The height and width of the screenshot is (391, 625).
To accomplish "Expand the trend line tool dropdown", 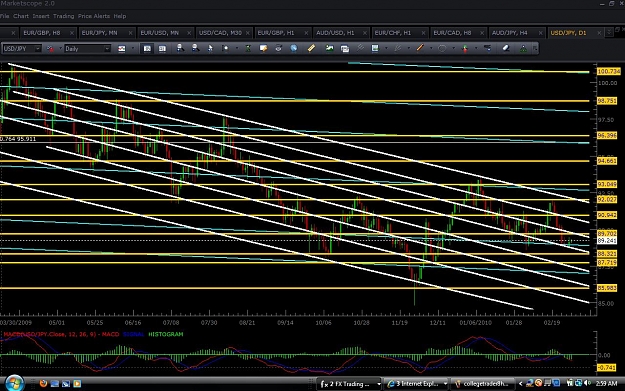I will (x=430, y=49).
